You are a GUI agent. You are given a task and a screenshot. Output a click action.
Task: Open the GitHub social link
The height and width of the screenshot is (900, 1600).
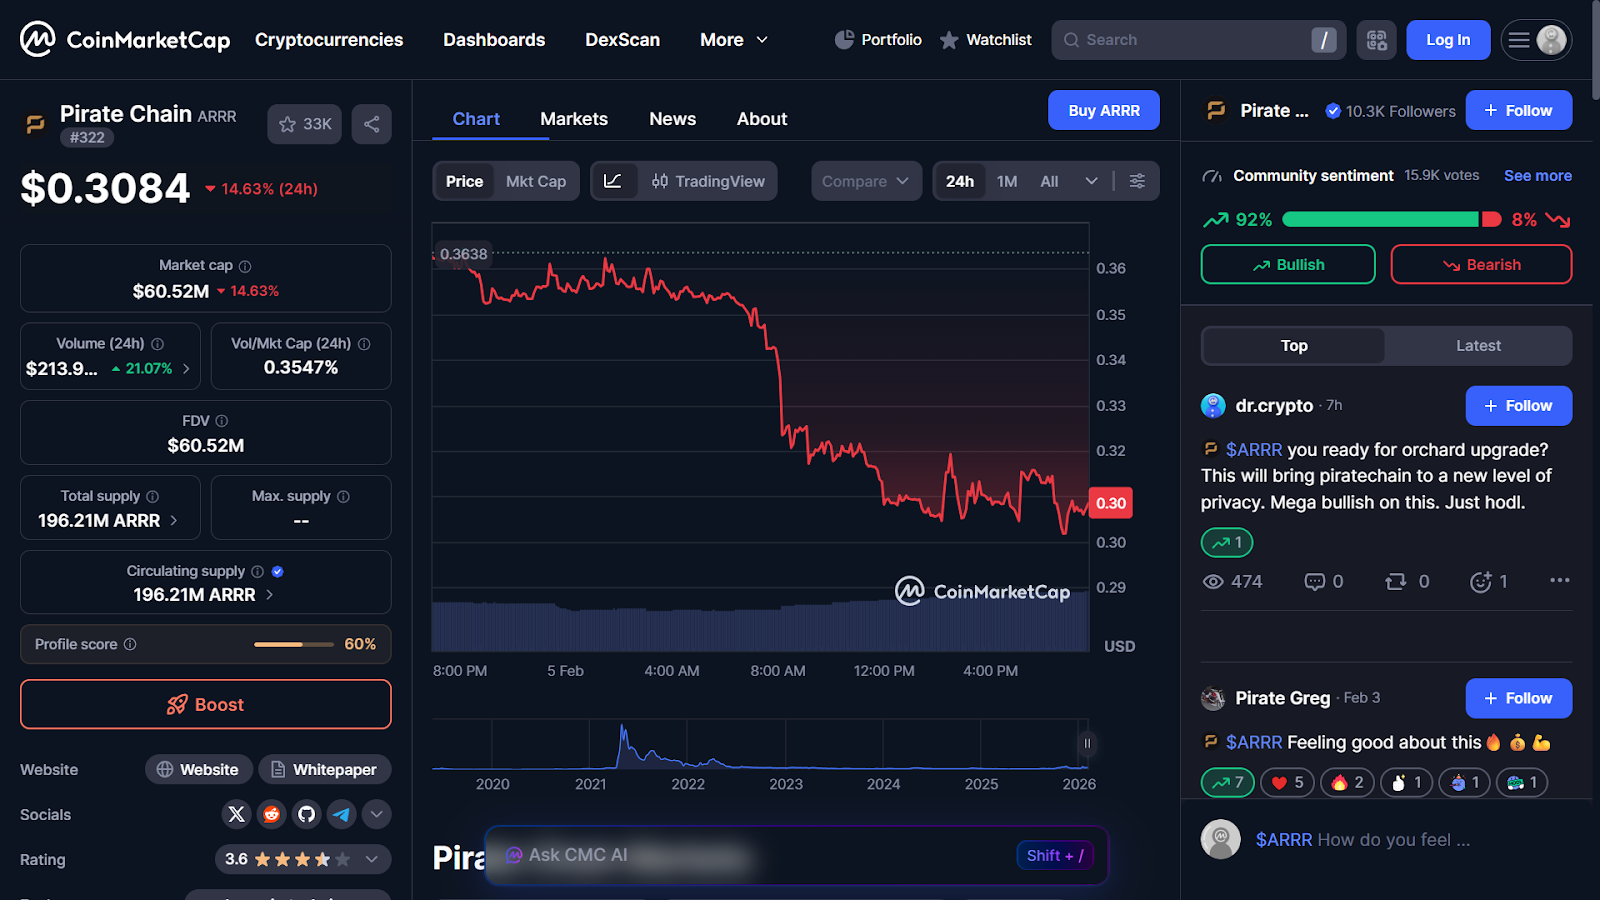tap(307, 814)
